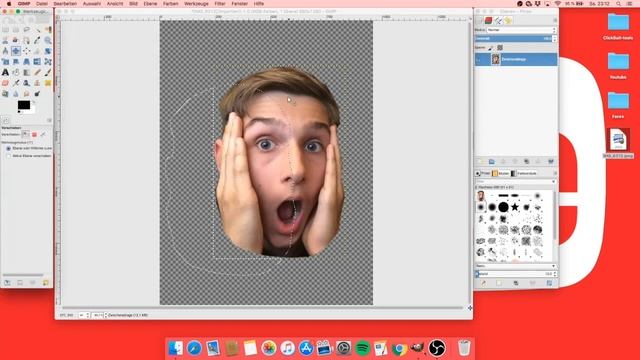Select the Smudge tool
Screen dimensions: 640x360
pos(27,93)
